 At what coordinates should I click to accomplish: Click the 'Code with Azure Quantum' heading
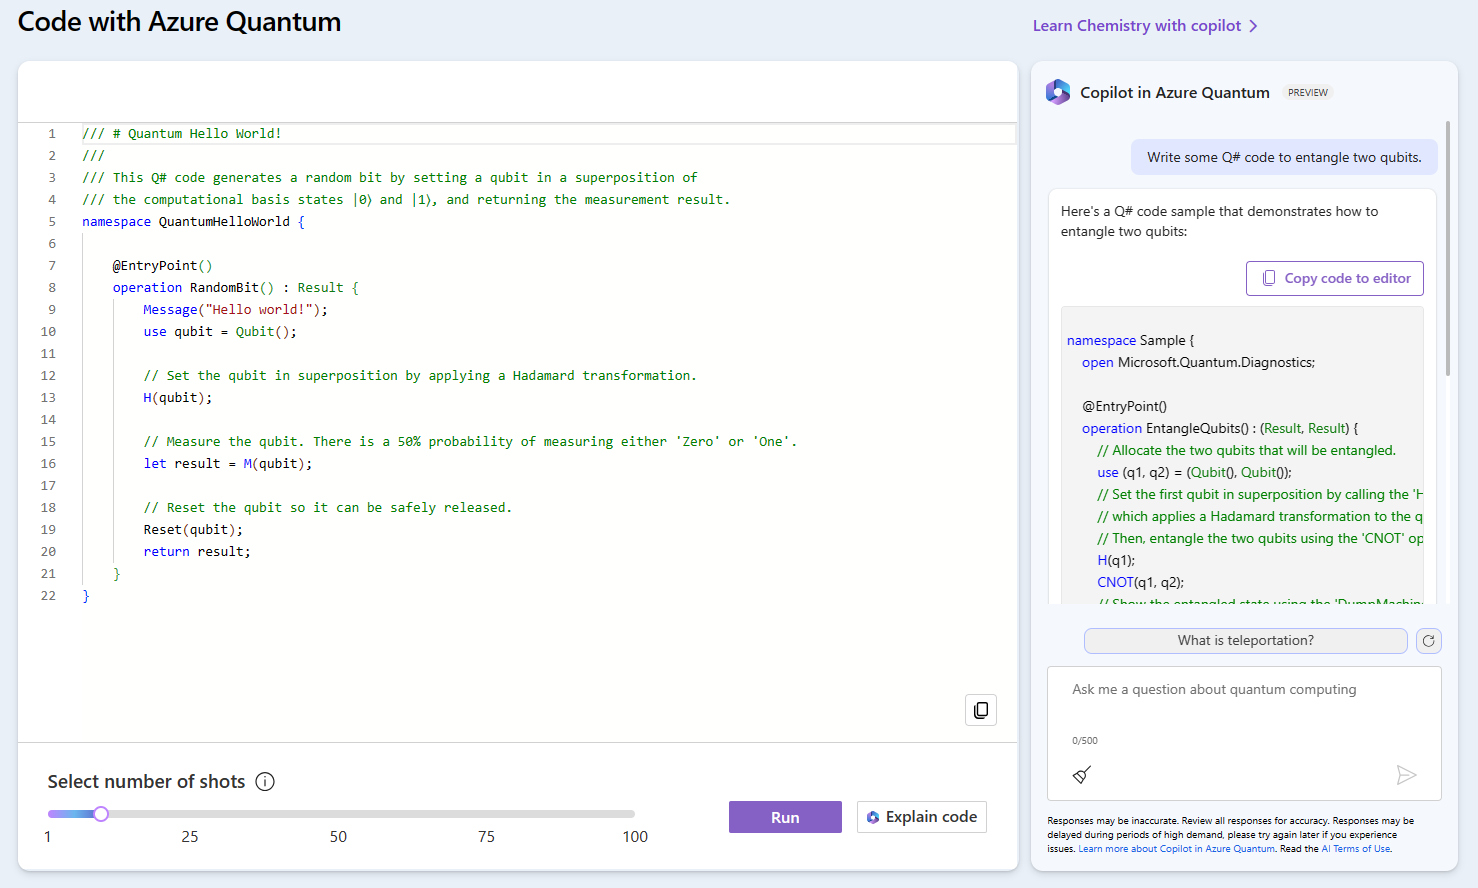pos(180,22)
